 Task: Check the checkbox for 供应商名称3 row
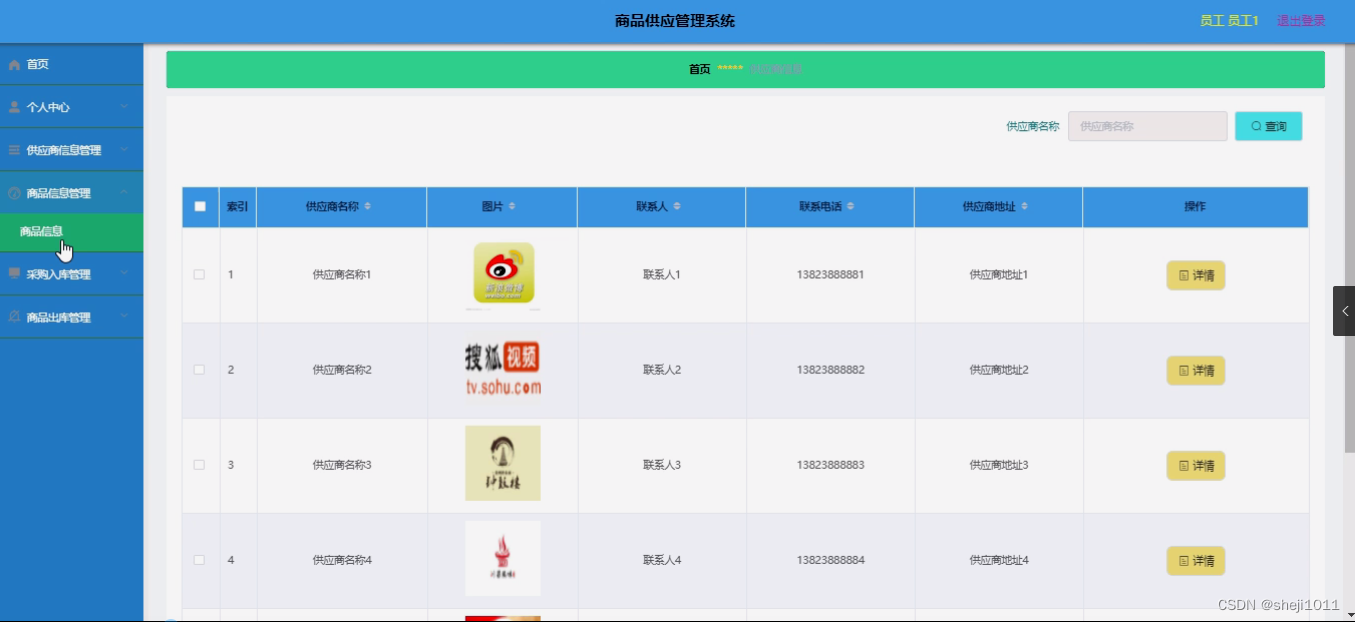(x=200, y=465)
